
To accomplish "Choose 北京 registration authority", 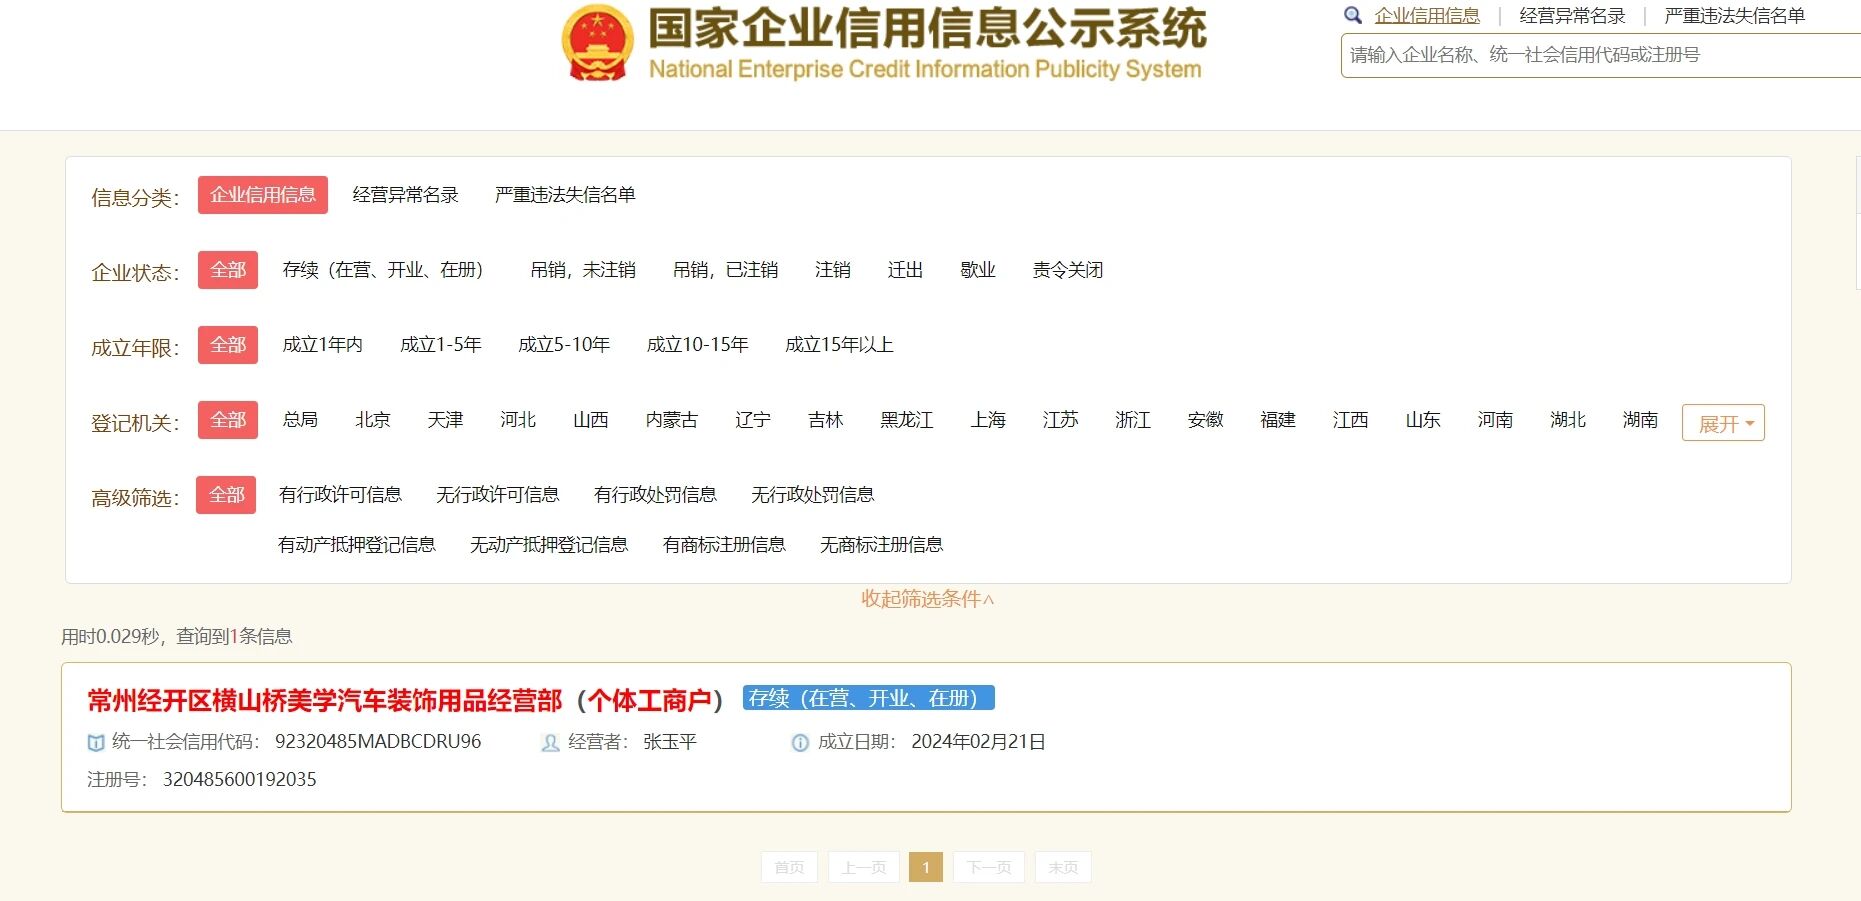I will coord(373,420).
